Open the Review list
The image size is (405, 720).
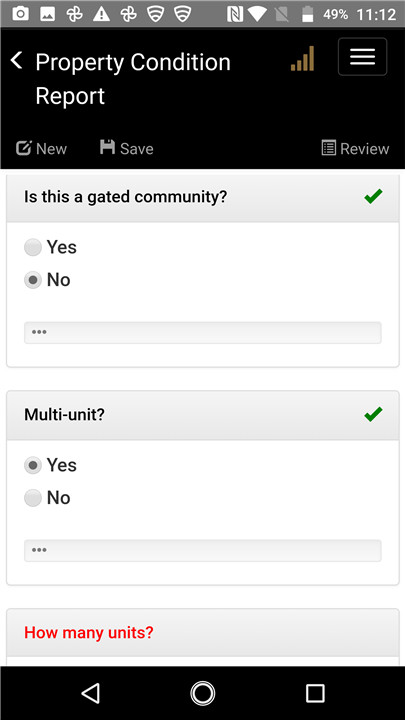pyautogui.click(x=355, y=148)
